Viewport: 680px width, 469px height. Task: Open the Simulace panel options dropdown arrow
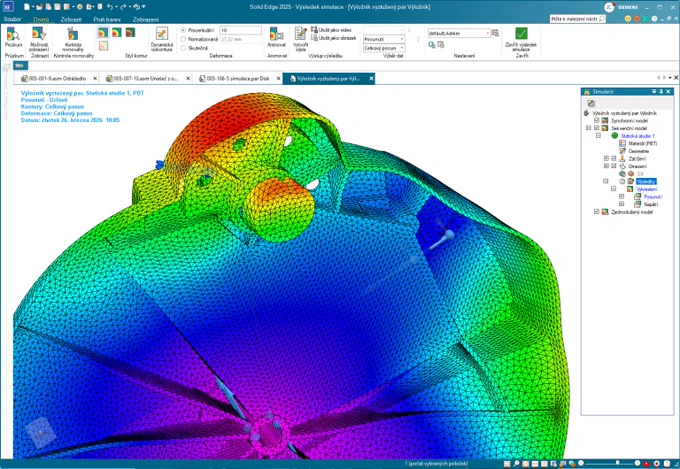[654, 92]
